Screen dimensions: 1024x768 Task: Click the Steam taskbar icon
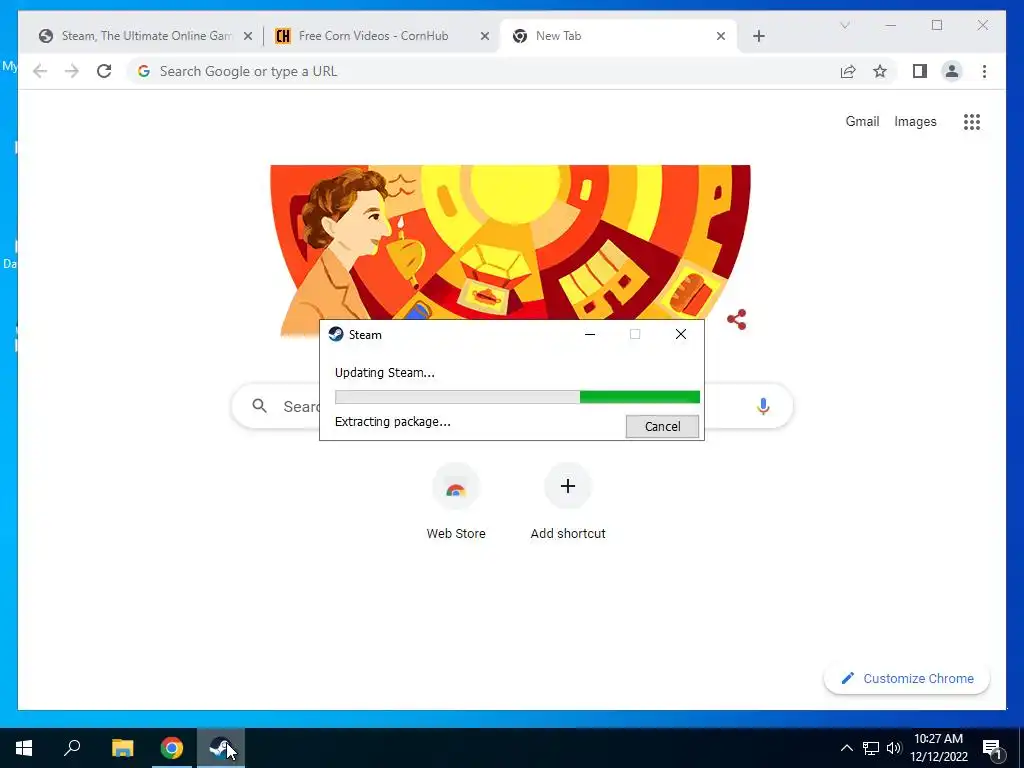pyautogui.click(x=221, y=748)
